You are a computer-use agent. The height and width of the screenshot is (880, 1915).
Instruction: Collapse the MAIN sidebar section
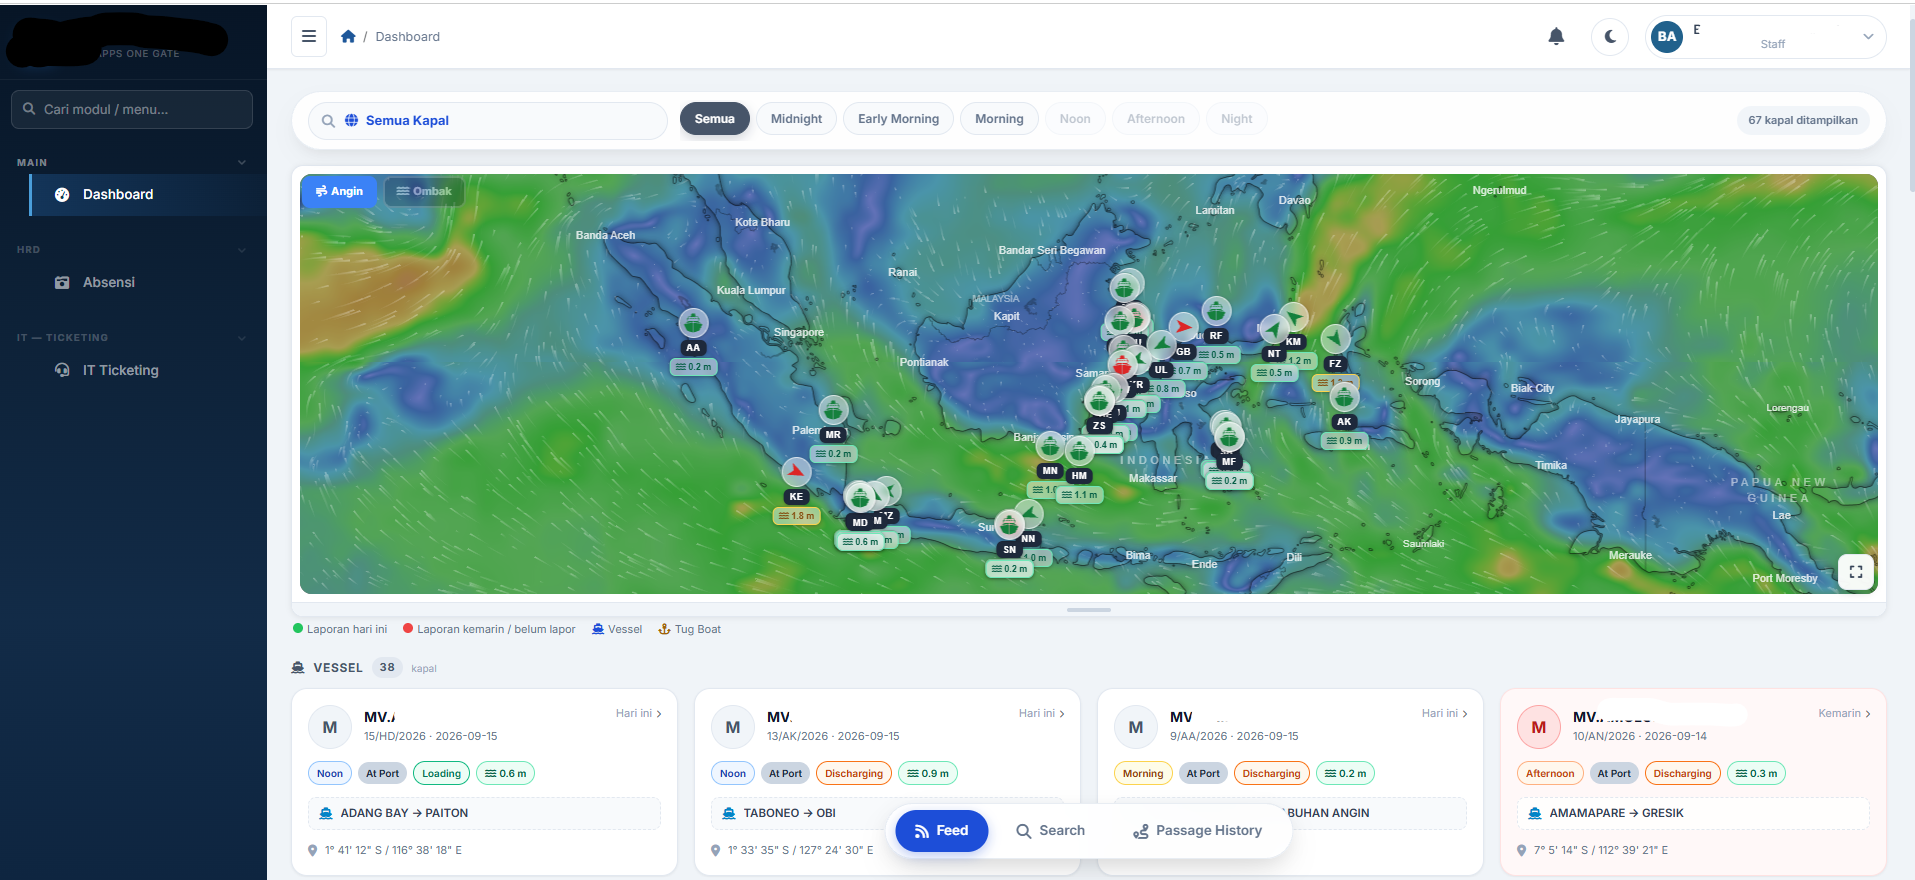132,162
